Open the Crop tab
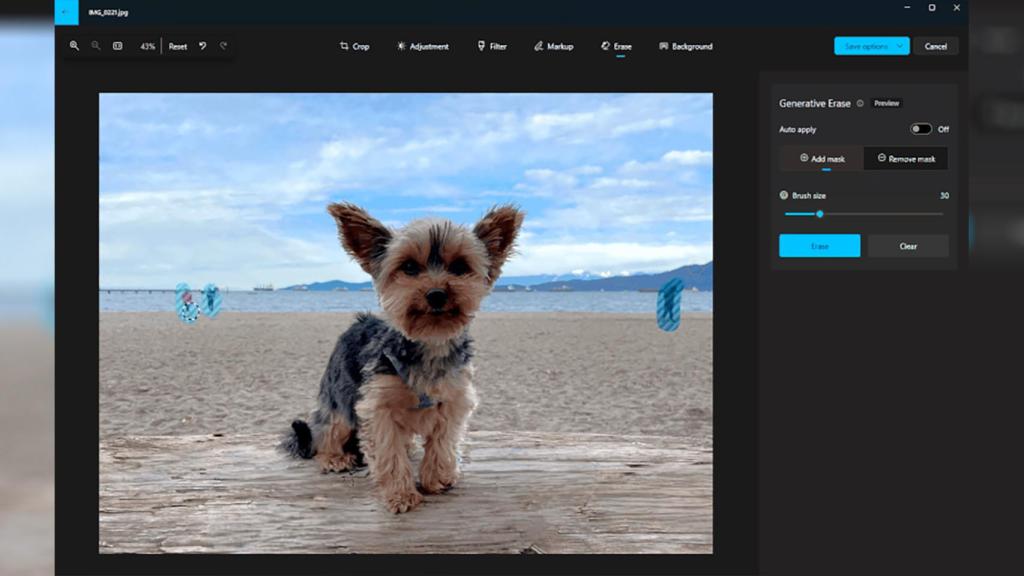1024x576 pixels. 354,46
